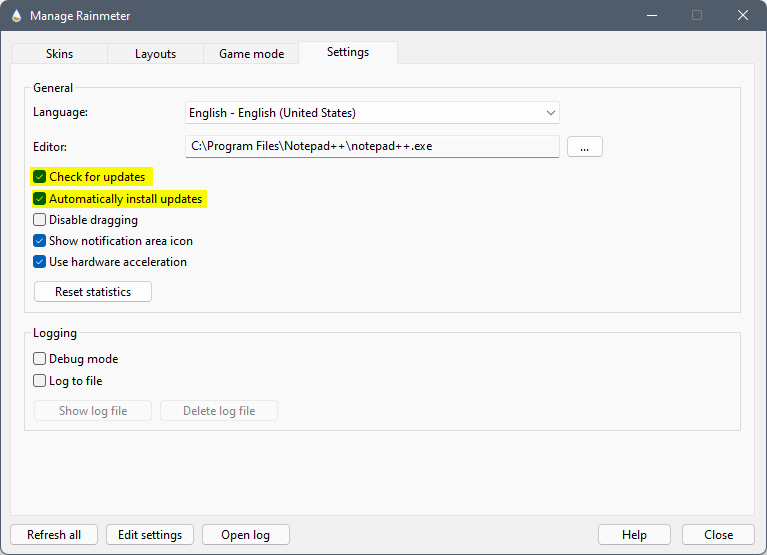Open Edit settings

150,535
